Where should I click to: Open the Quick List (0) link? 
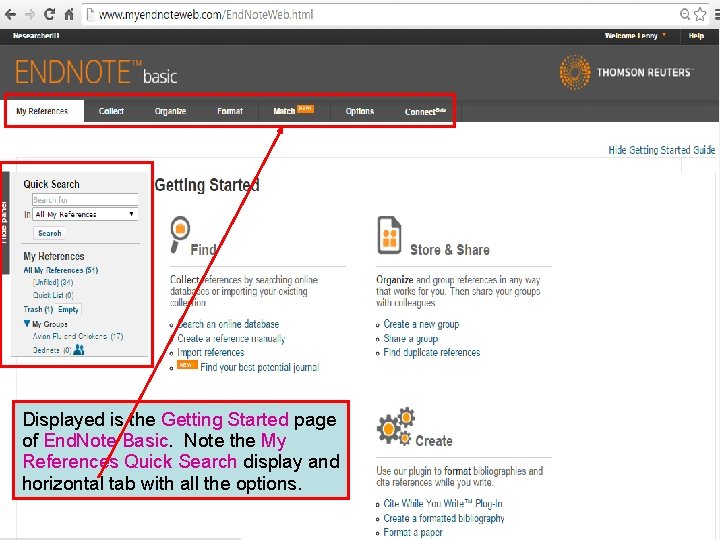[53, 295]
